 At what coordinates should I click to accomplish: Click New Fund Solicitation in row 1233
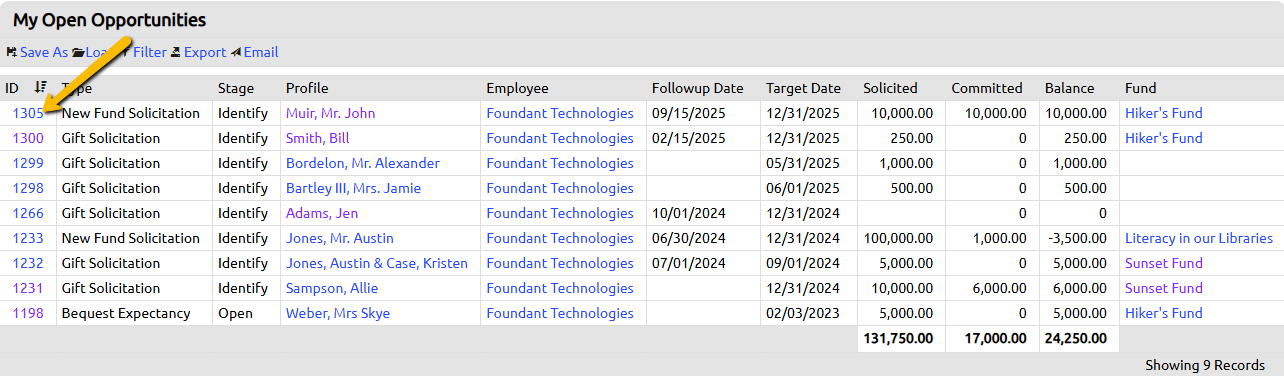tap(131, 238)
